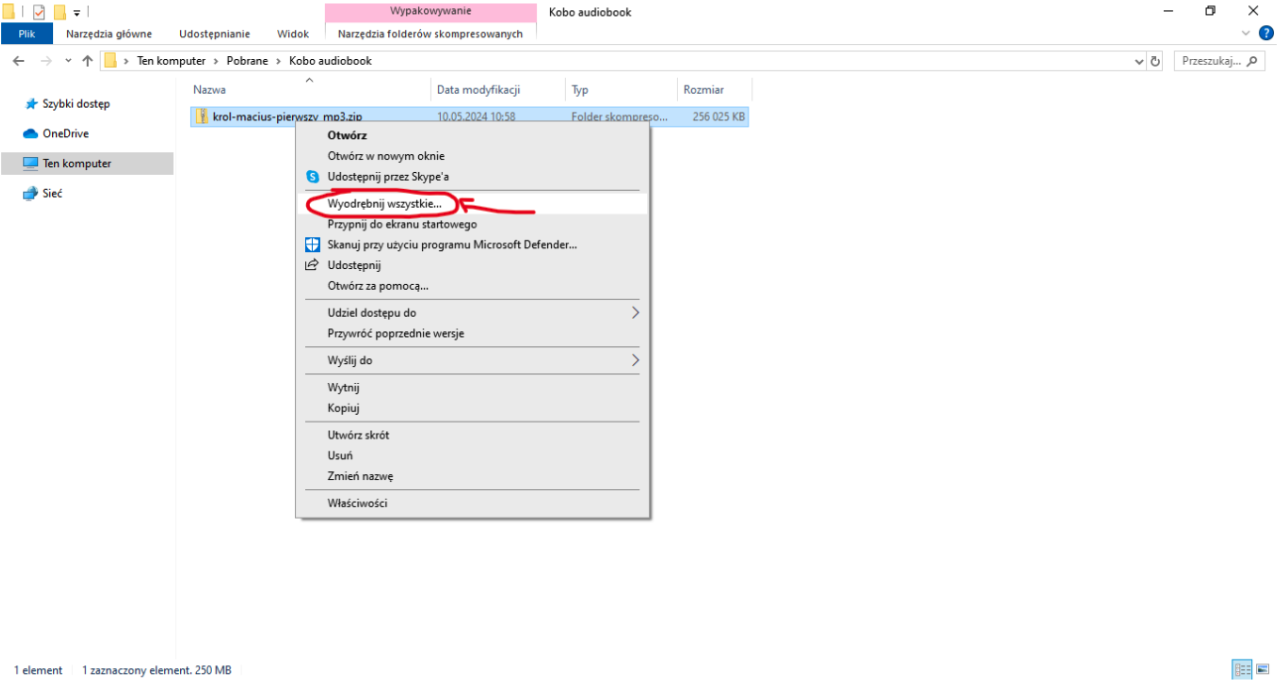This screenshot has height=685, width=1281.
Task: Click the Przeszukaj search field
Action: pyautogui.click(x=1219, y=61)
